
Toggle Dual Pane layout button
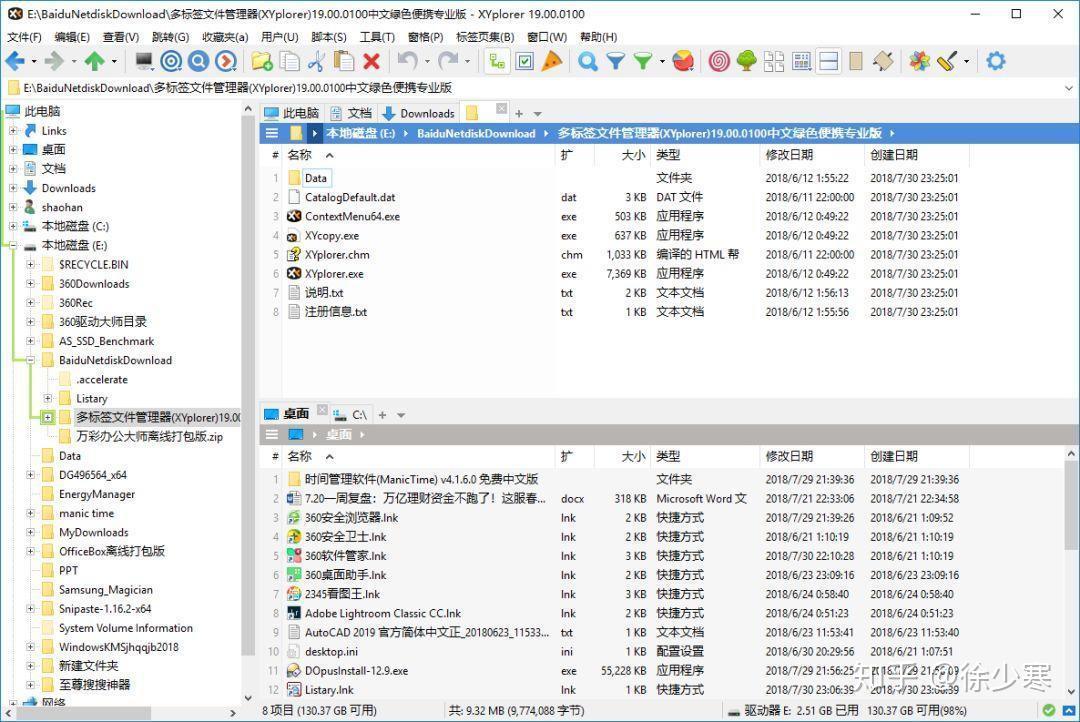pyautogui.click(x=829, y=61)
